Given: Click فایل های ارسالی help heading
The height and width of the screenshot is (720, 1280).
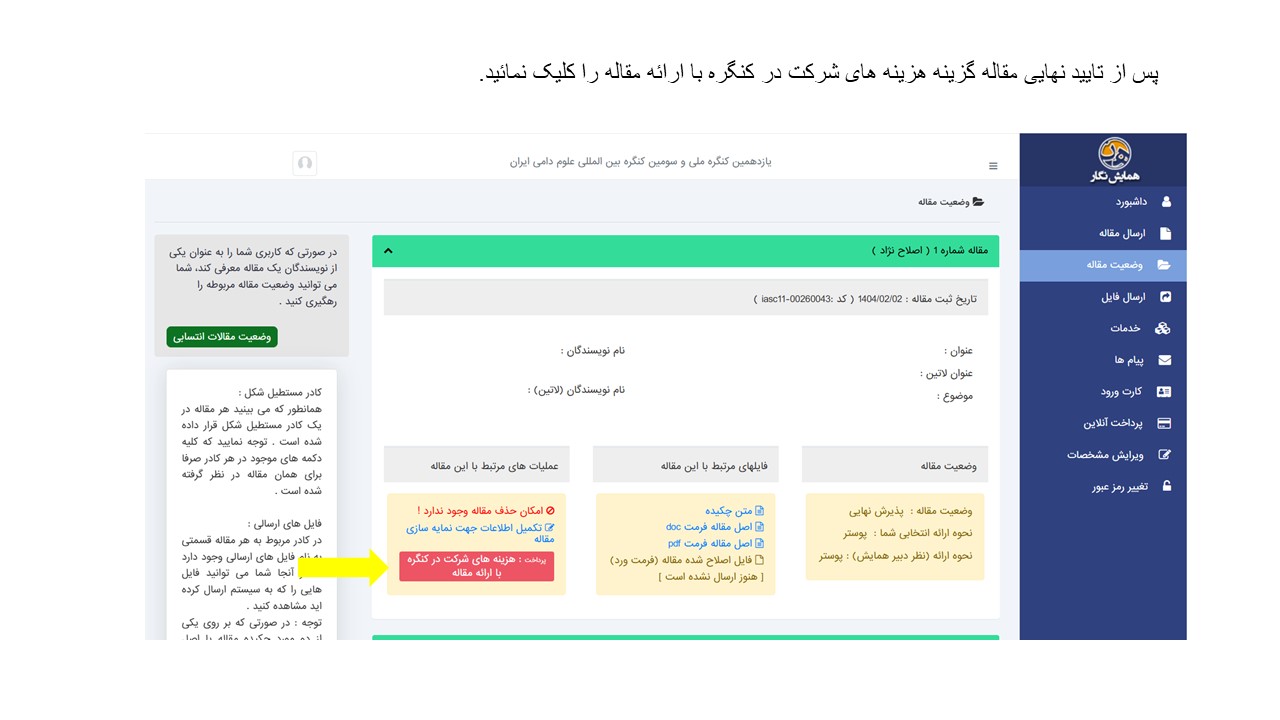Looking at the screenshot, I should 286,524.
